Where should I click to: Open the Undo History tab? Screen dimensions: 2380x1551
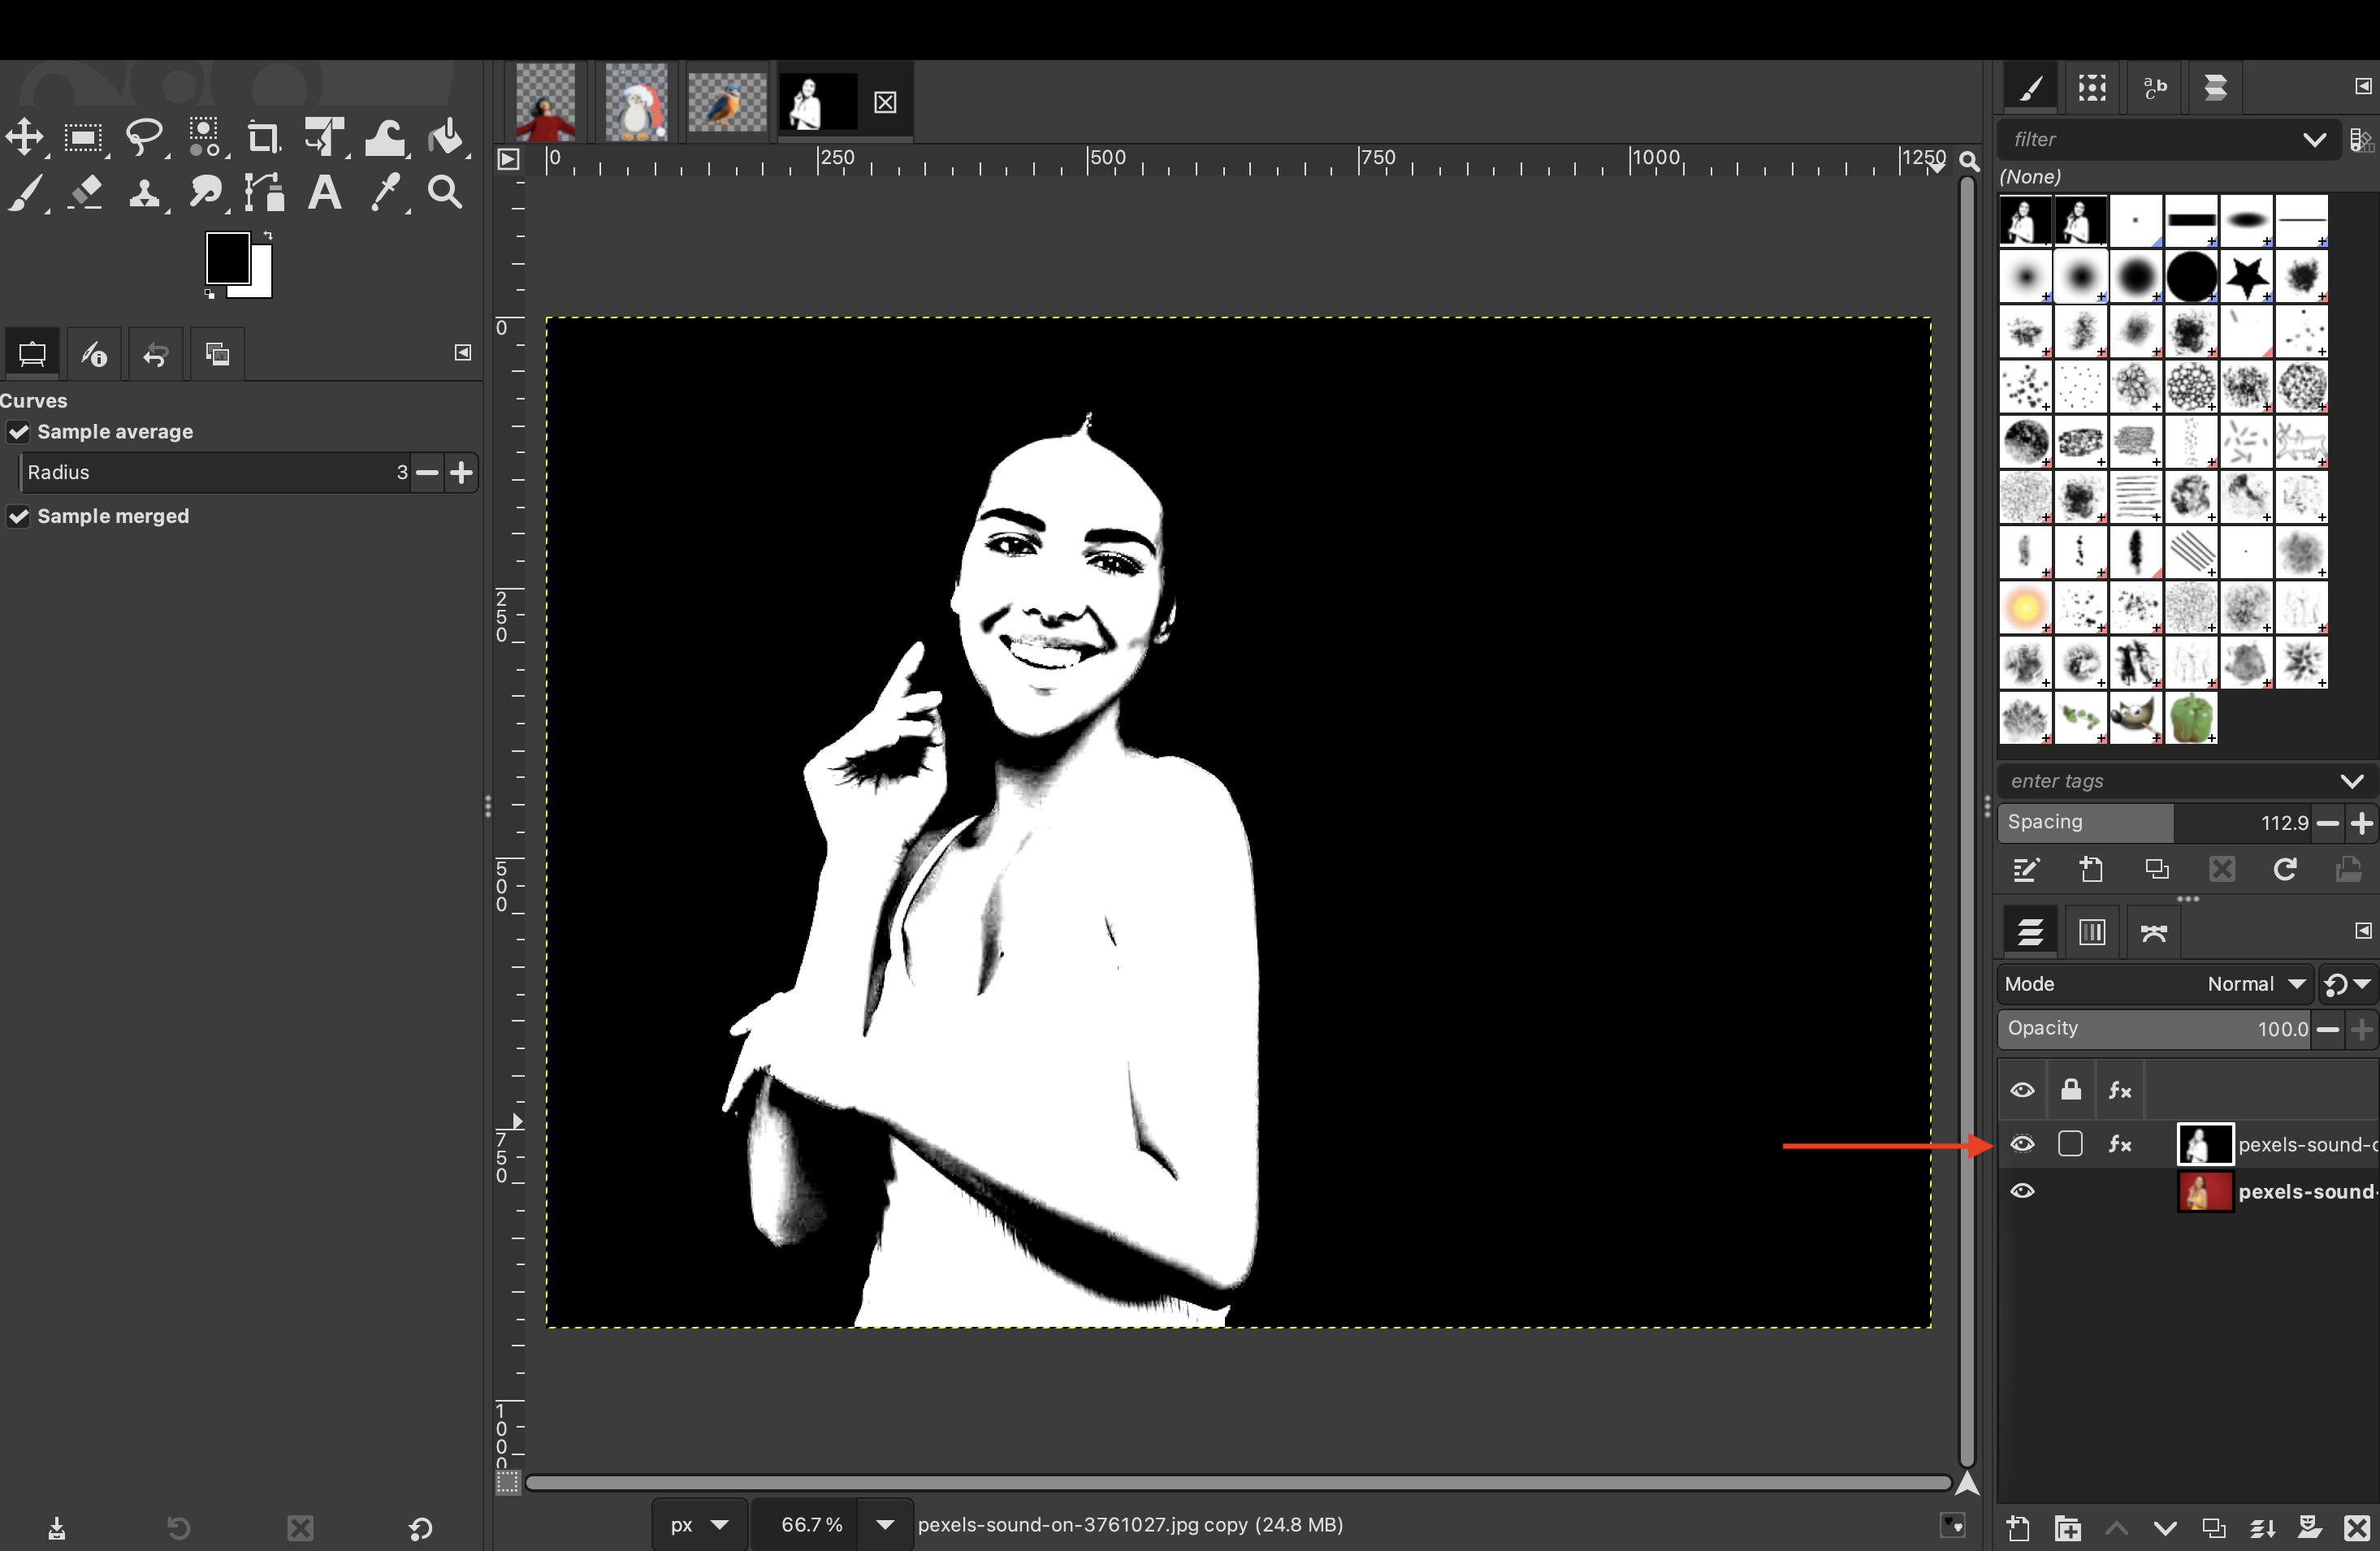click(x=155, y=354)
